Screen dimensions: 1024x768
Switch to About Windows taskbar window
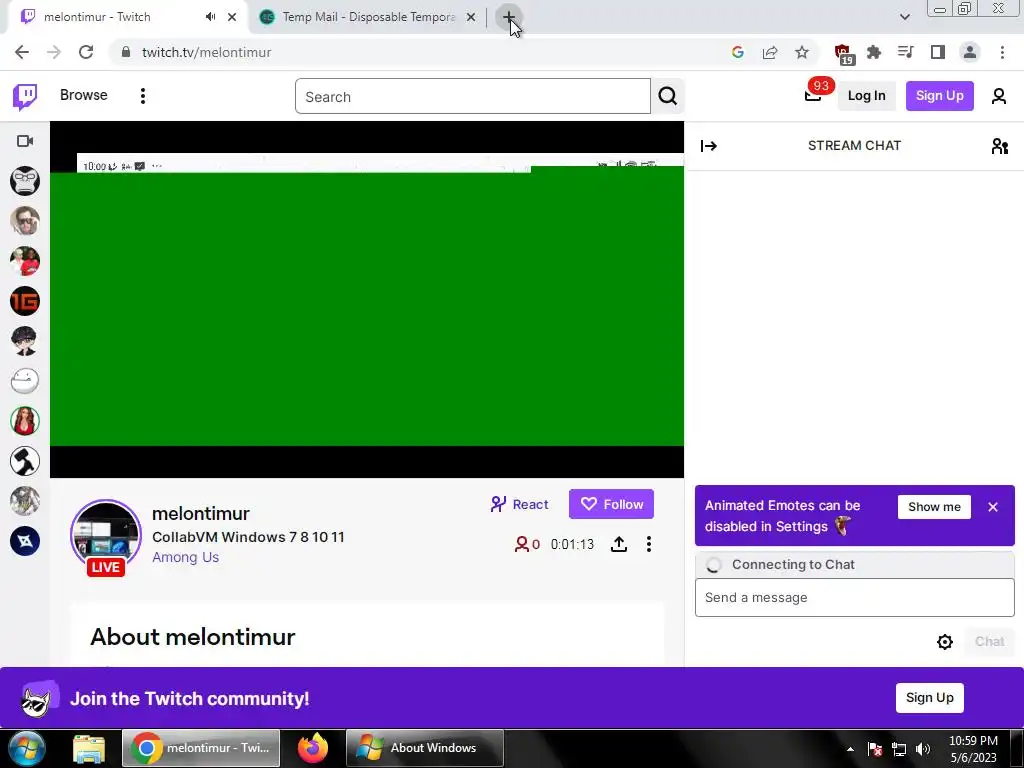(x=425, y=748)
